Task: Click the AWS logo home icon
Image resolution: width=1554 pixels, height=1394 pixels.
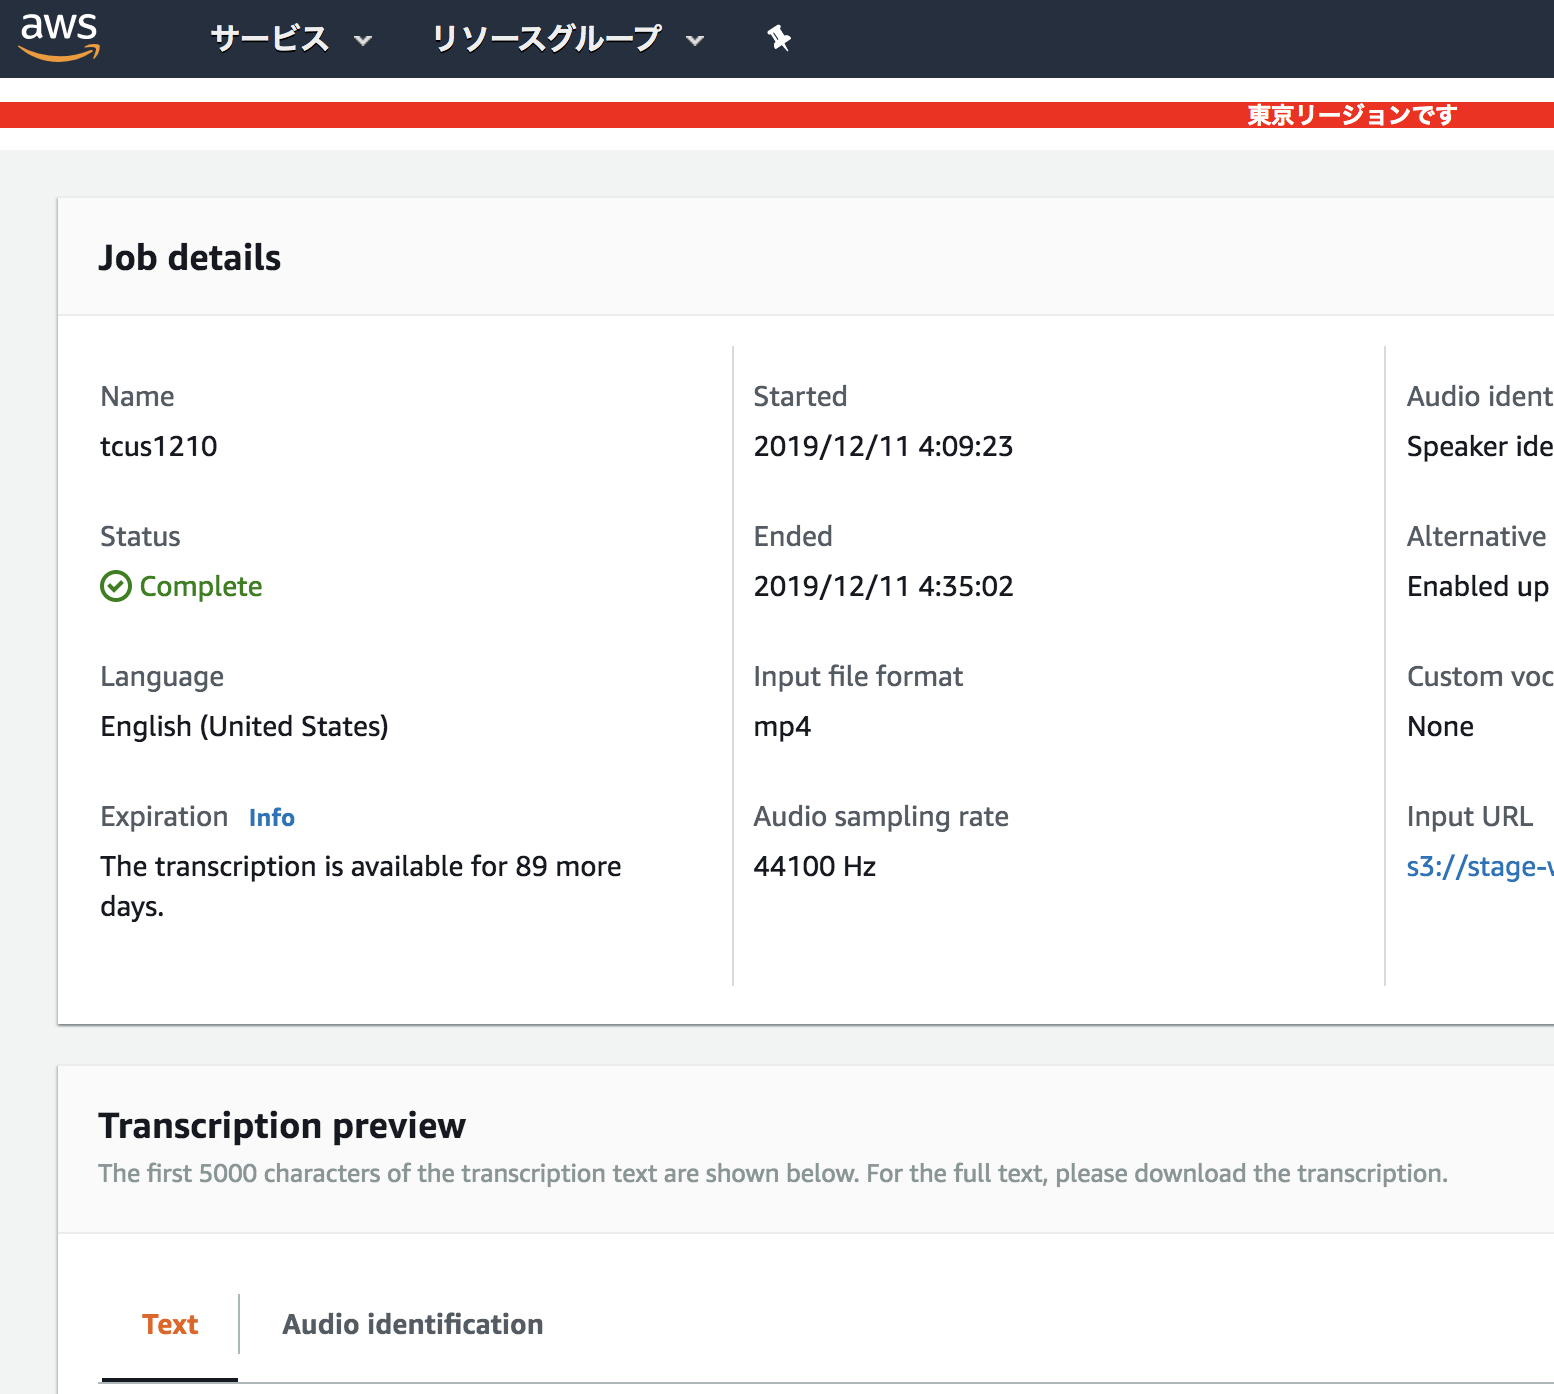Action: pos(60,38)
